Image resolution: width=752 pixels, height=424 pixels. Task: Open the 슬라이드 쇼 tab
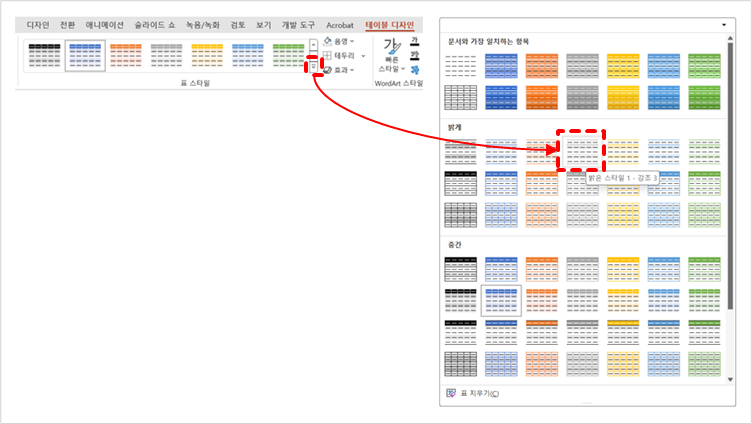154,25
